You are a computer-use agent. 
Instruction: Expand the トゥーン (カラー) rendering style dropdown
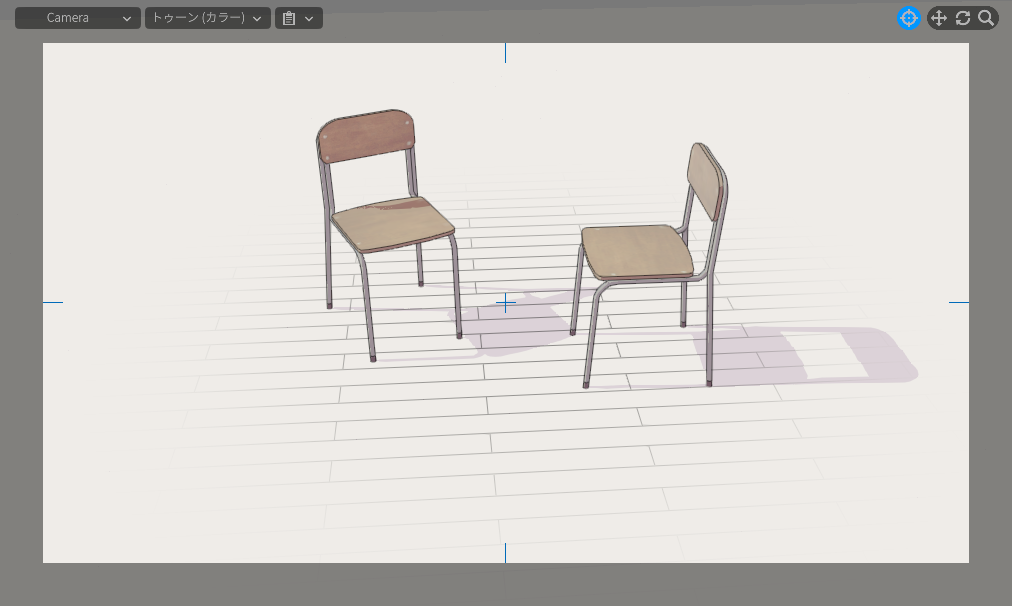coord(207,18)
